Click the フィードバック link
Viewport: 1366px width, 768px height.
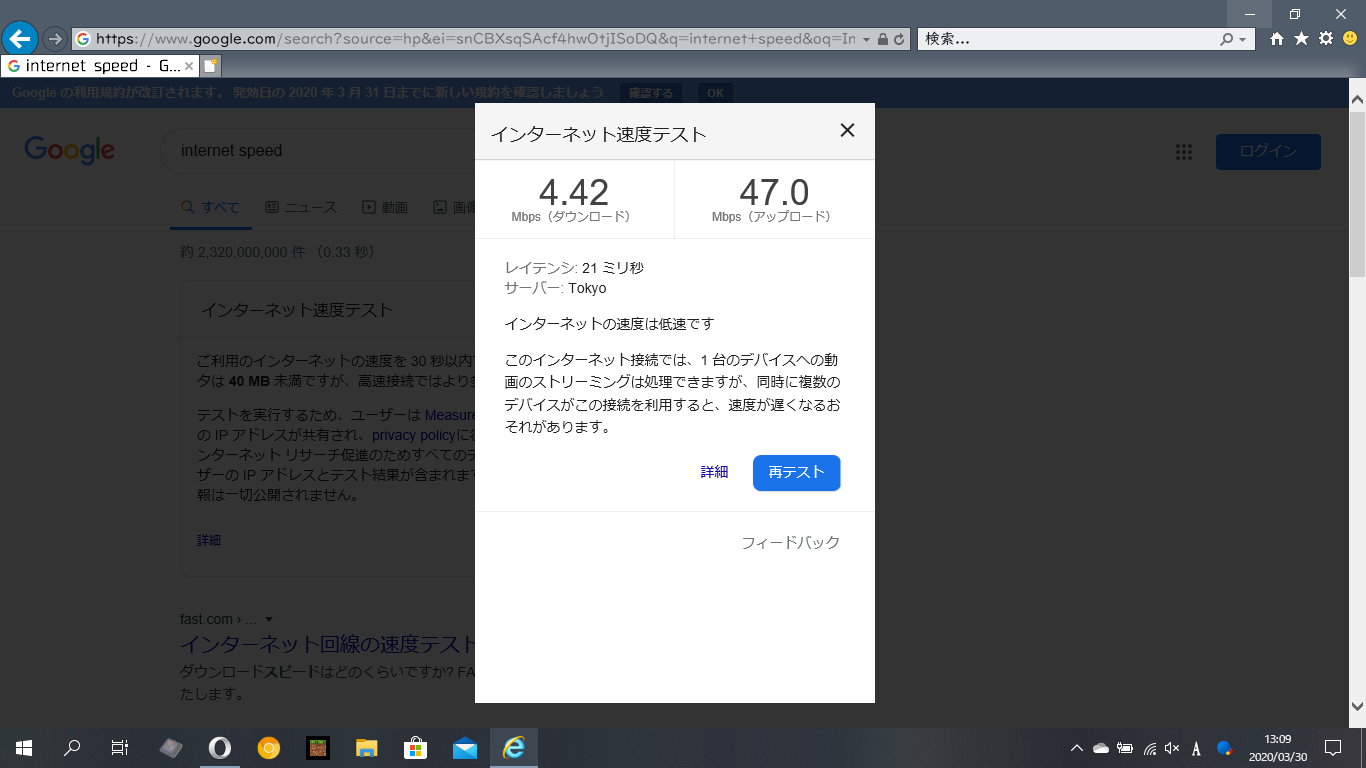790,543
